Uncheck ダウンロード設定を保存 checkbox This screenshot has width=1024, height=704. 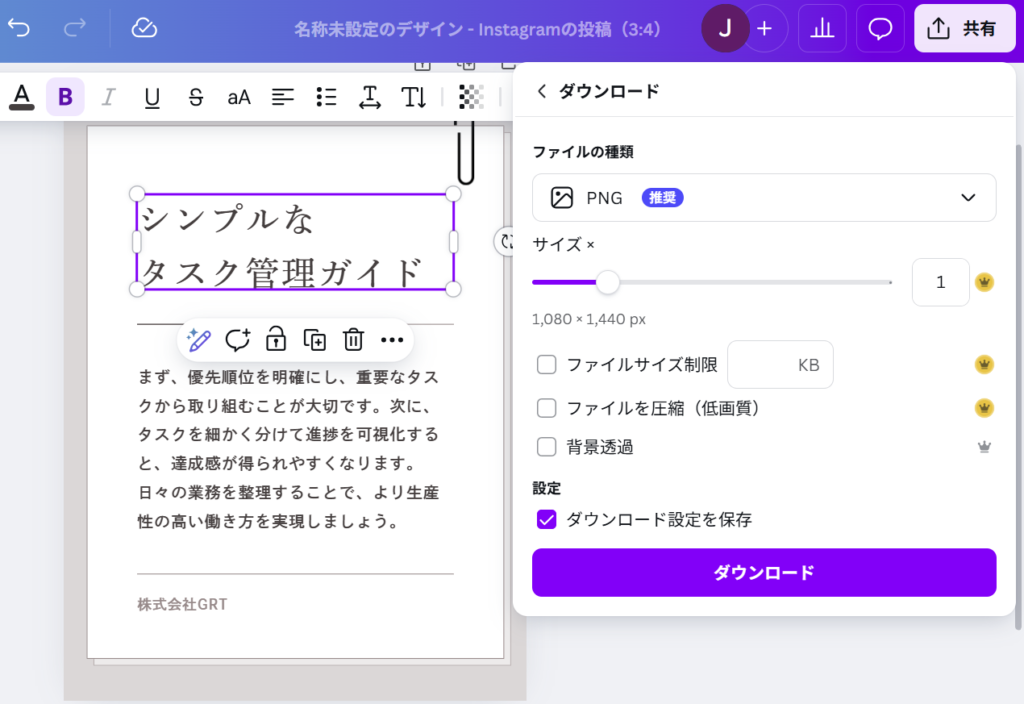point(547,519)
